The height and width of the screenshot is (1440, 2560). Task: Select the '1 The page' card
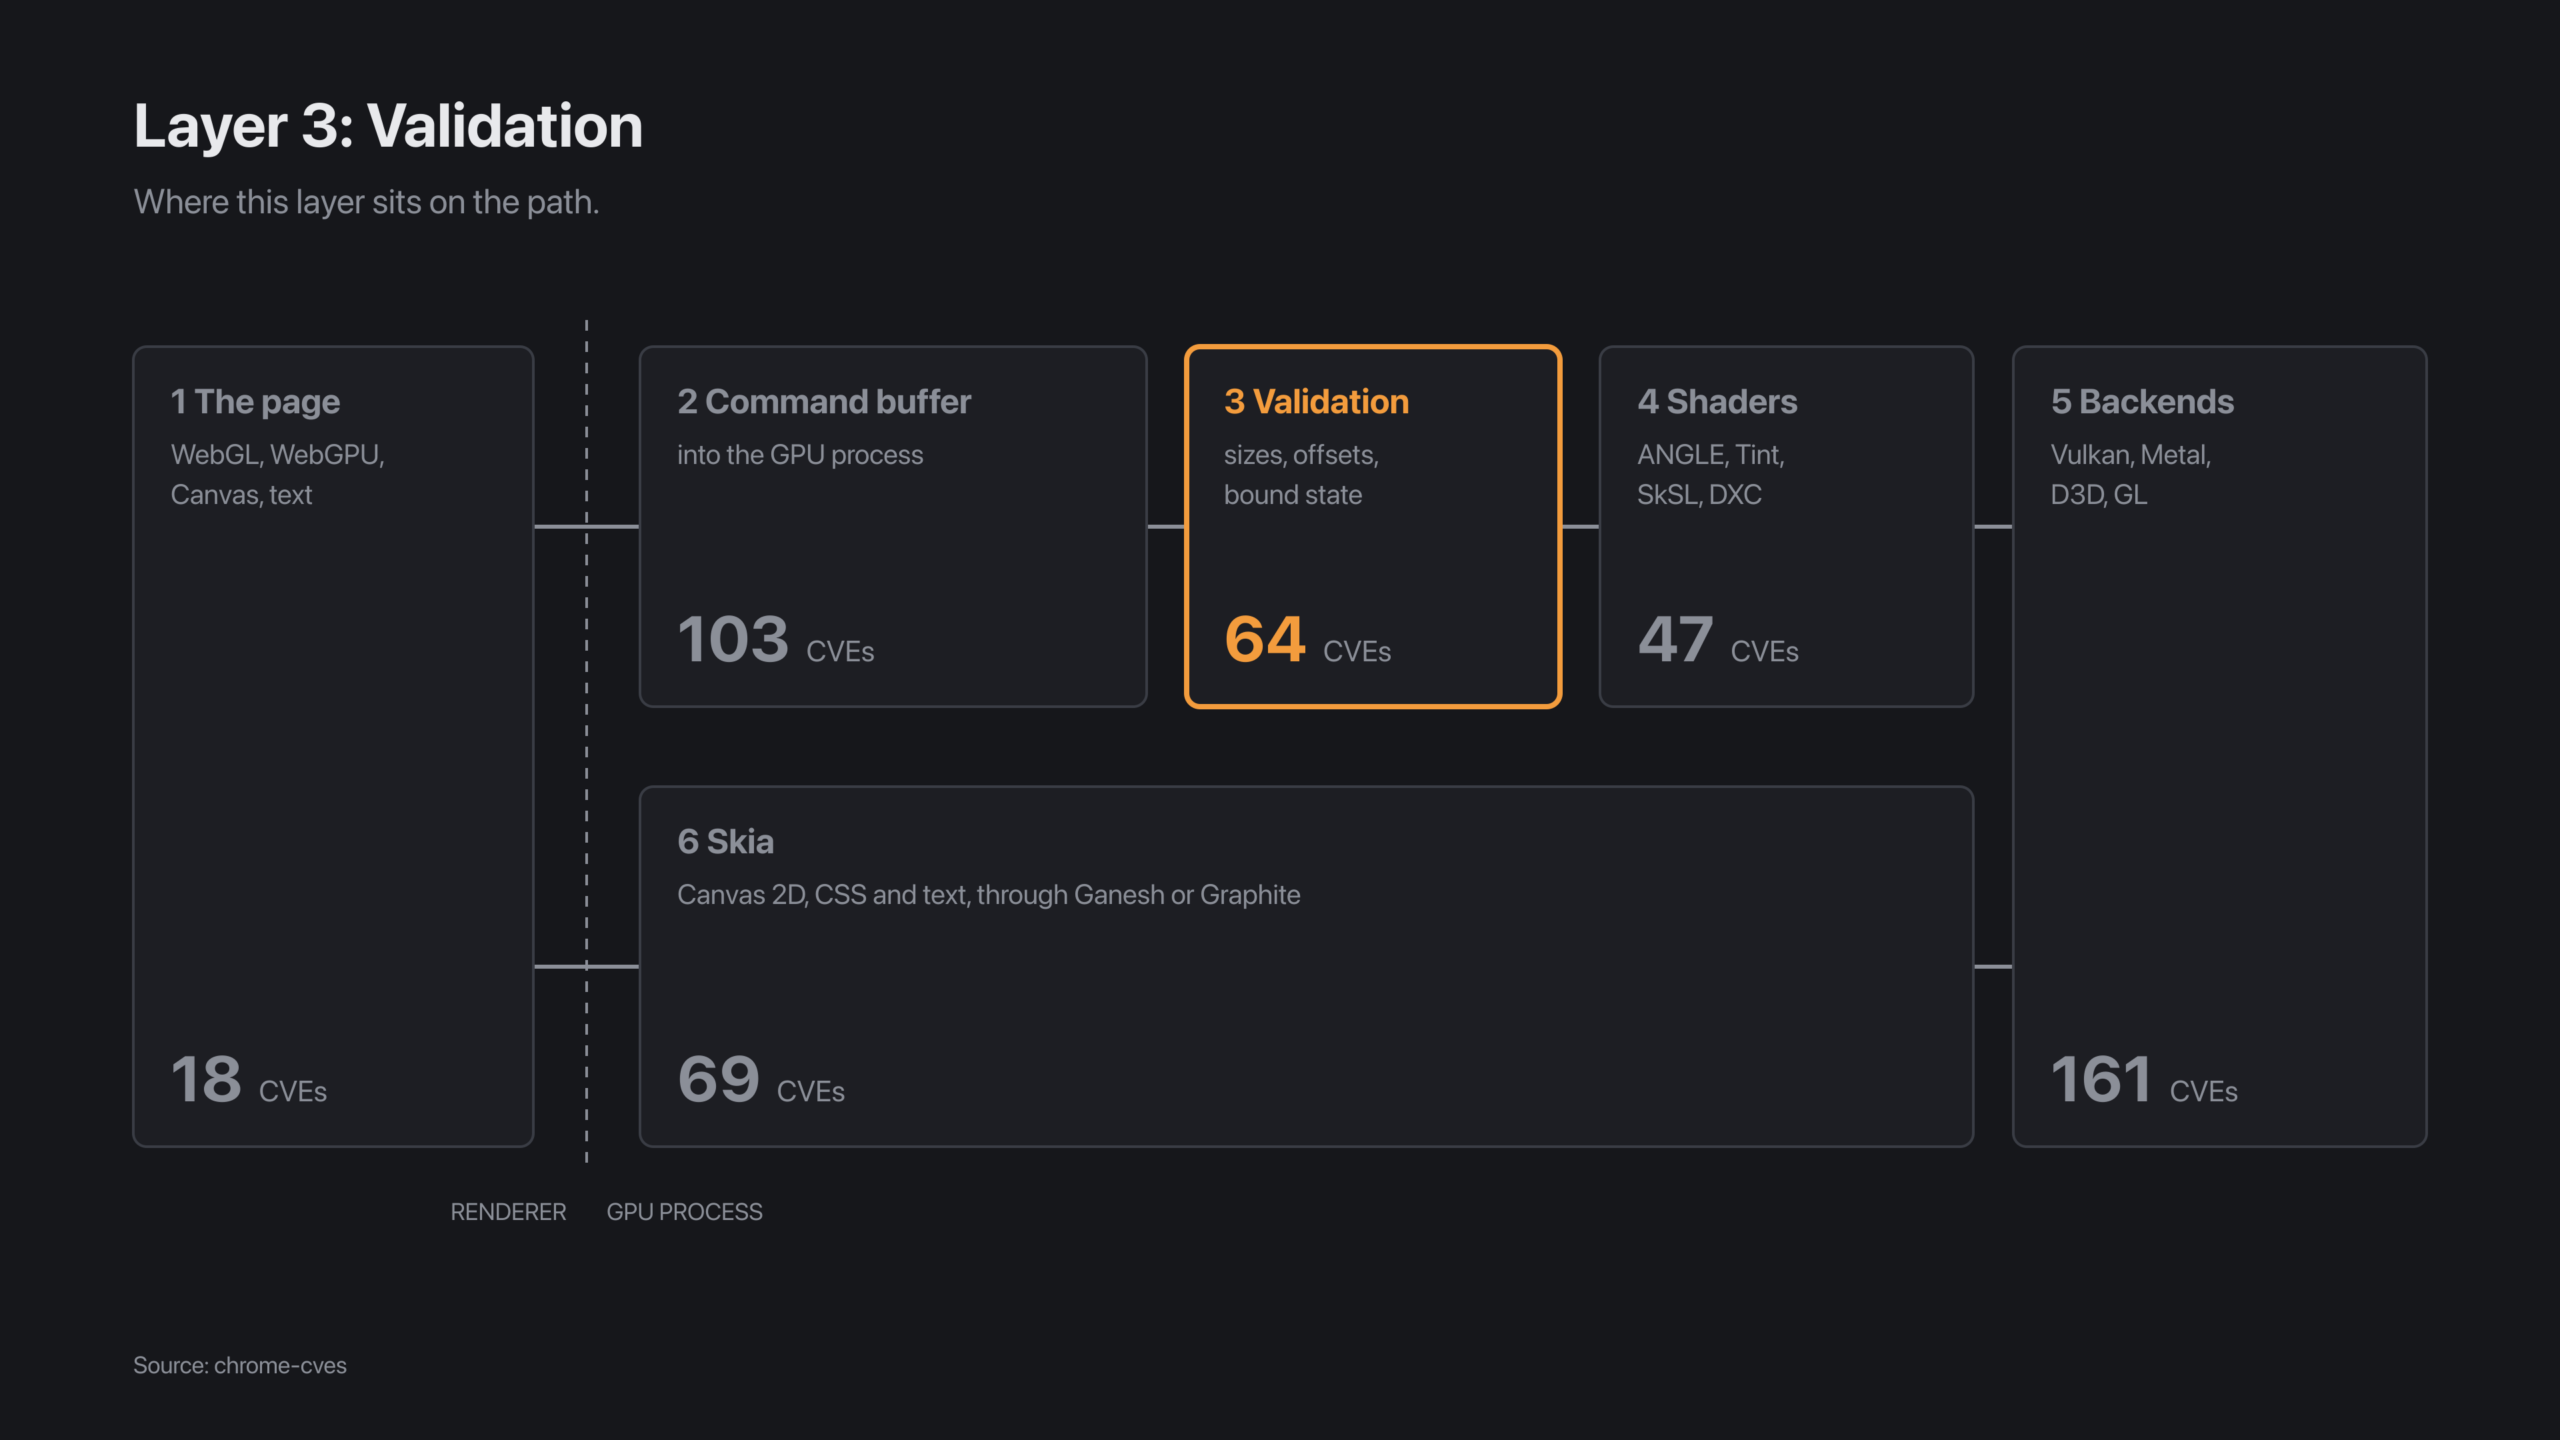point(333,746)
